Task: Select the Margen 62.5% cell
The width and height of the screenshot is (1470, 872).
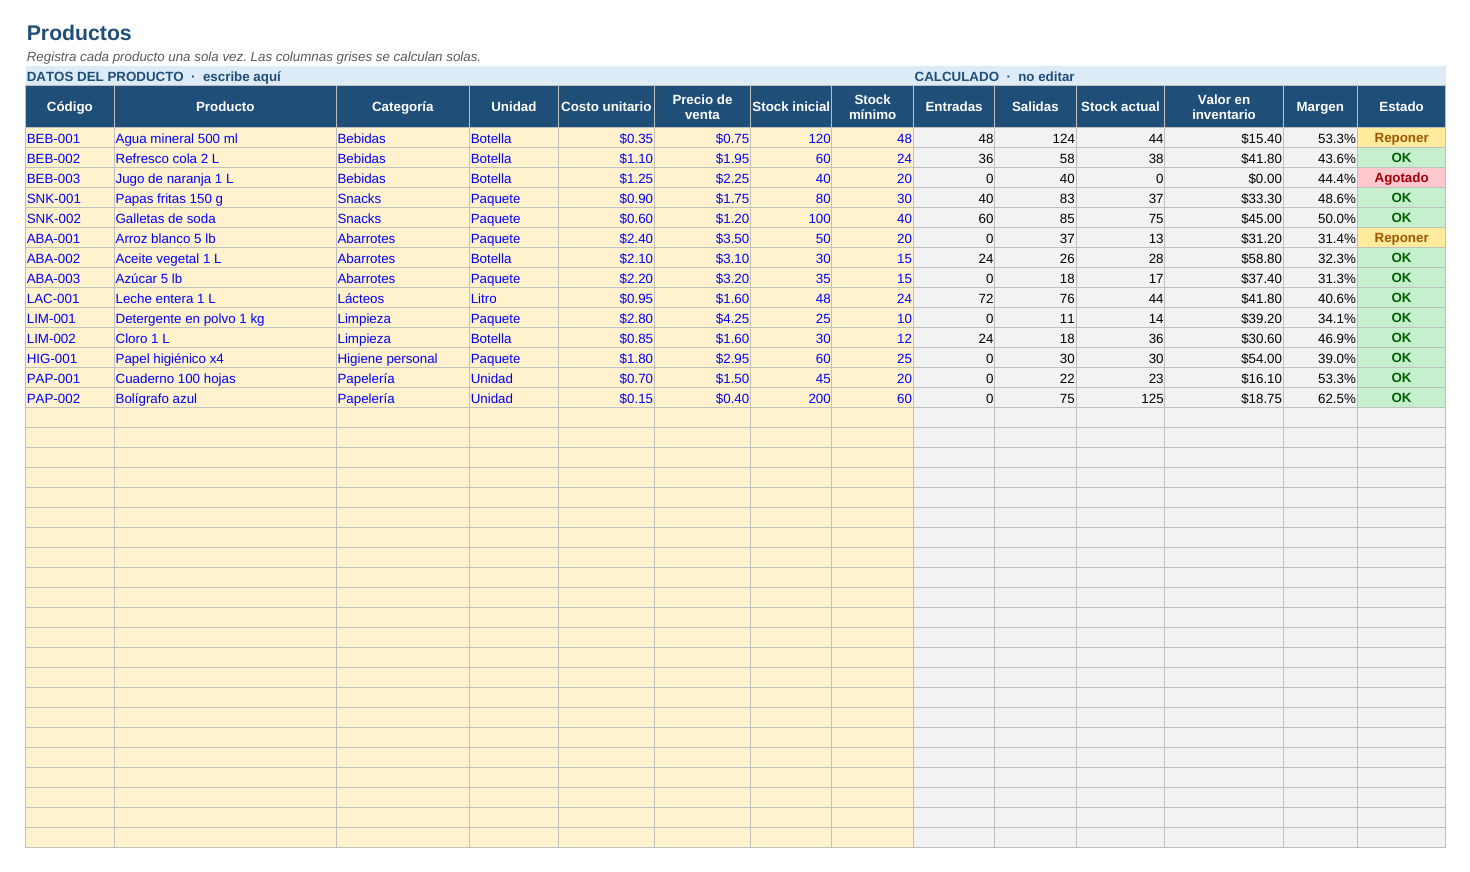Action: click(x=1320, y=398)
